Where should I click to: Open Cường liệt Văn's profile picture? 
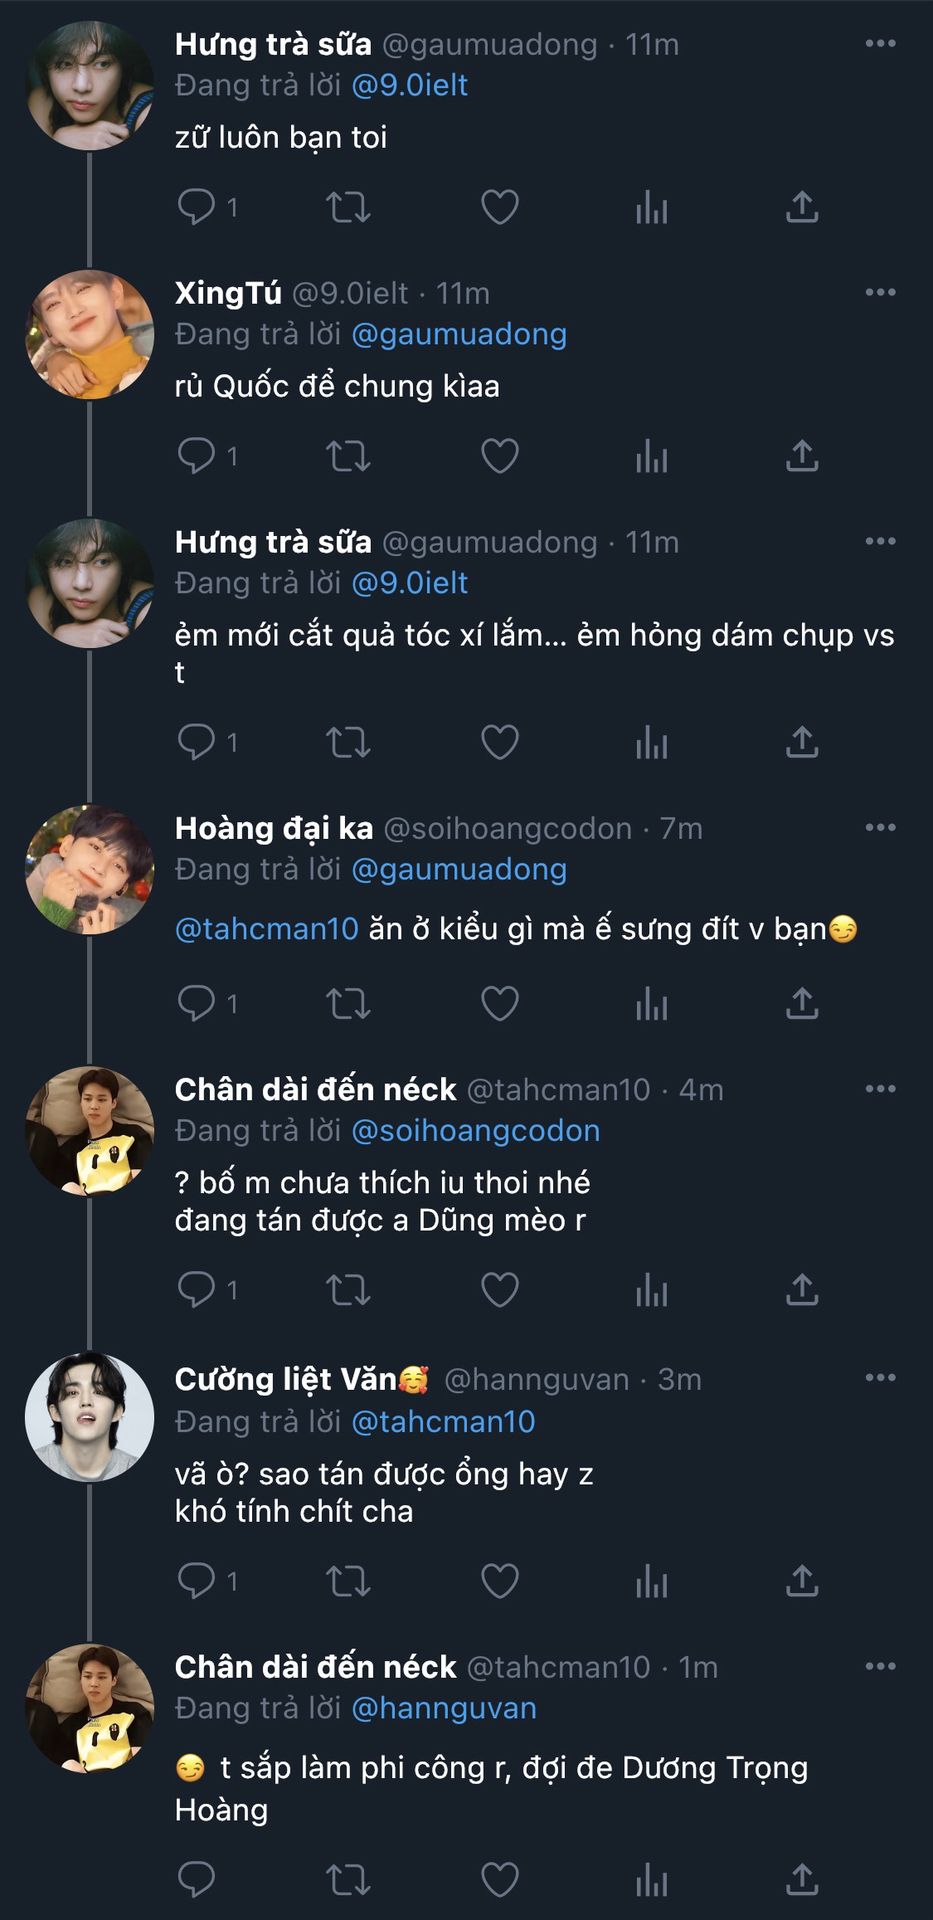(90, 1417)
